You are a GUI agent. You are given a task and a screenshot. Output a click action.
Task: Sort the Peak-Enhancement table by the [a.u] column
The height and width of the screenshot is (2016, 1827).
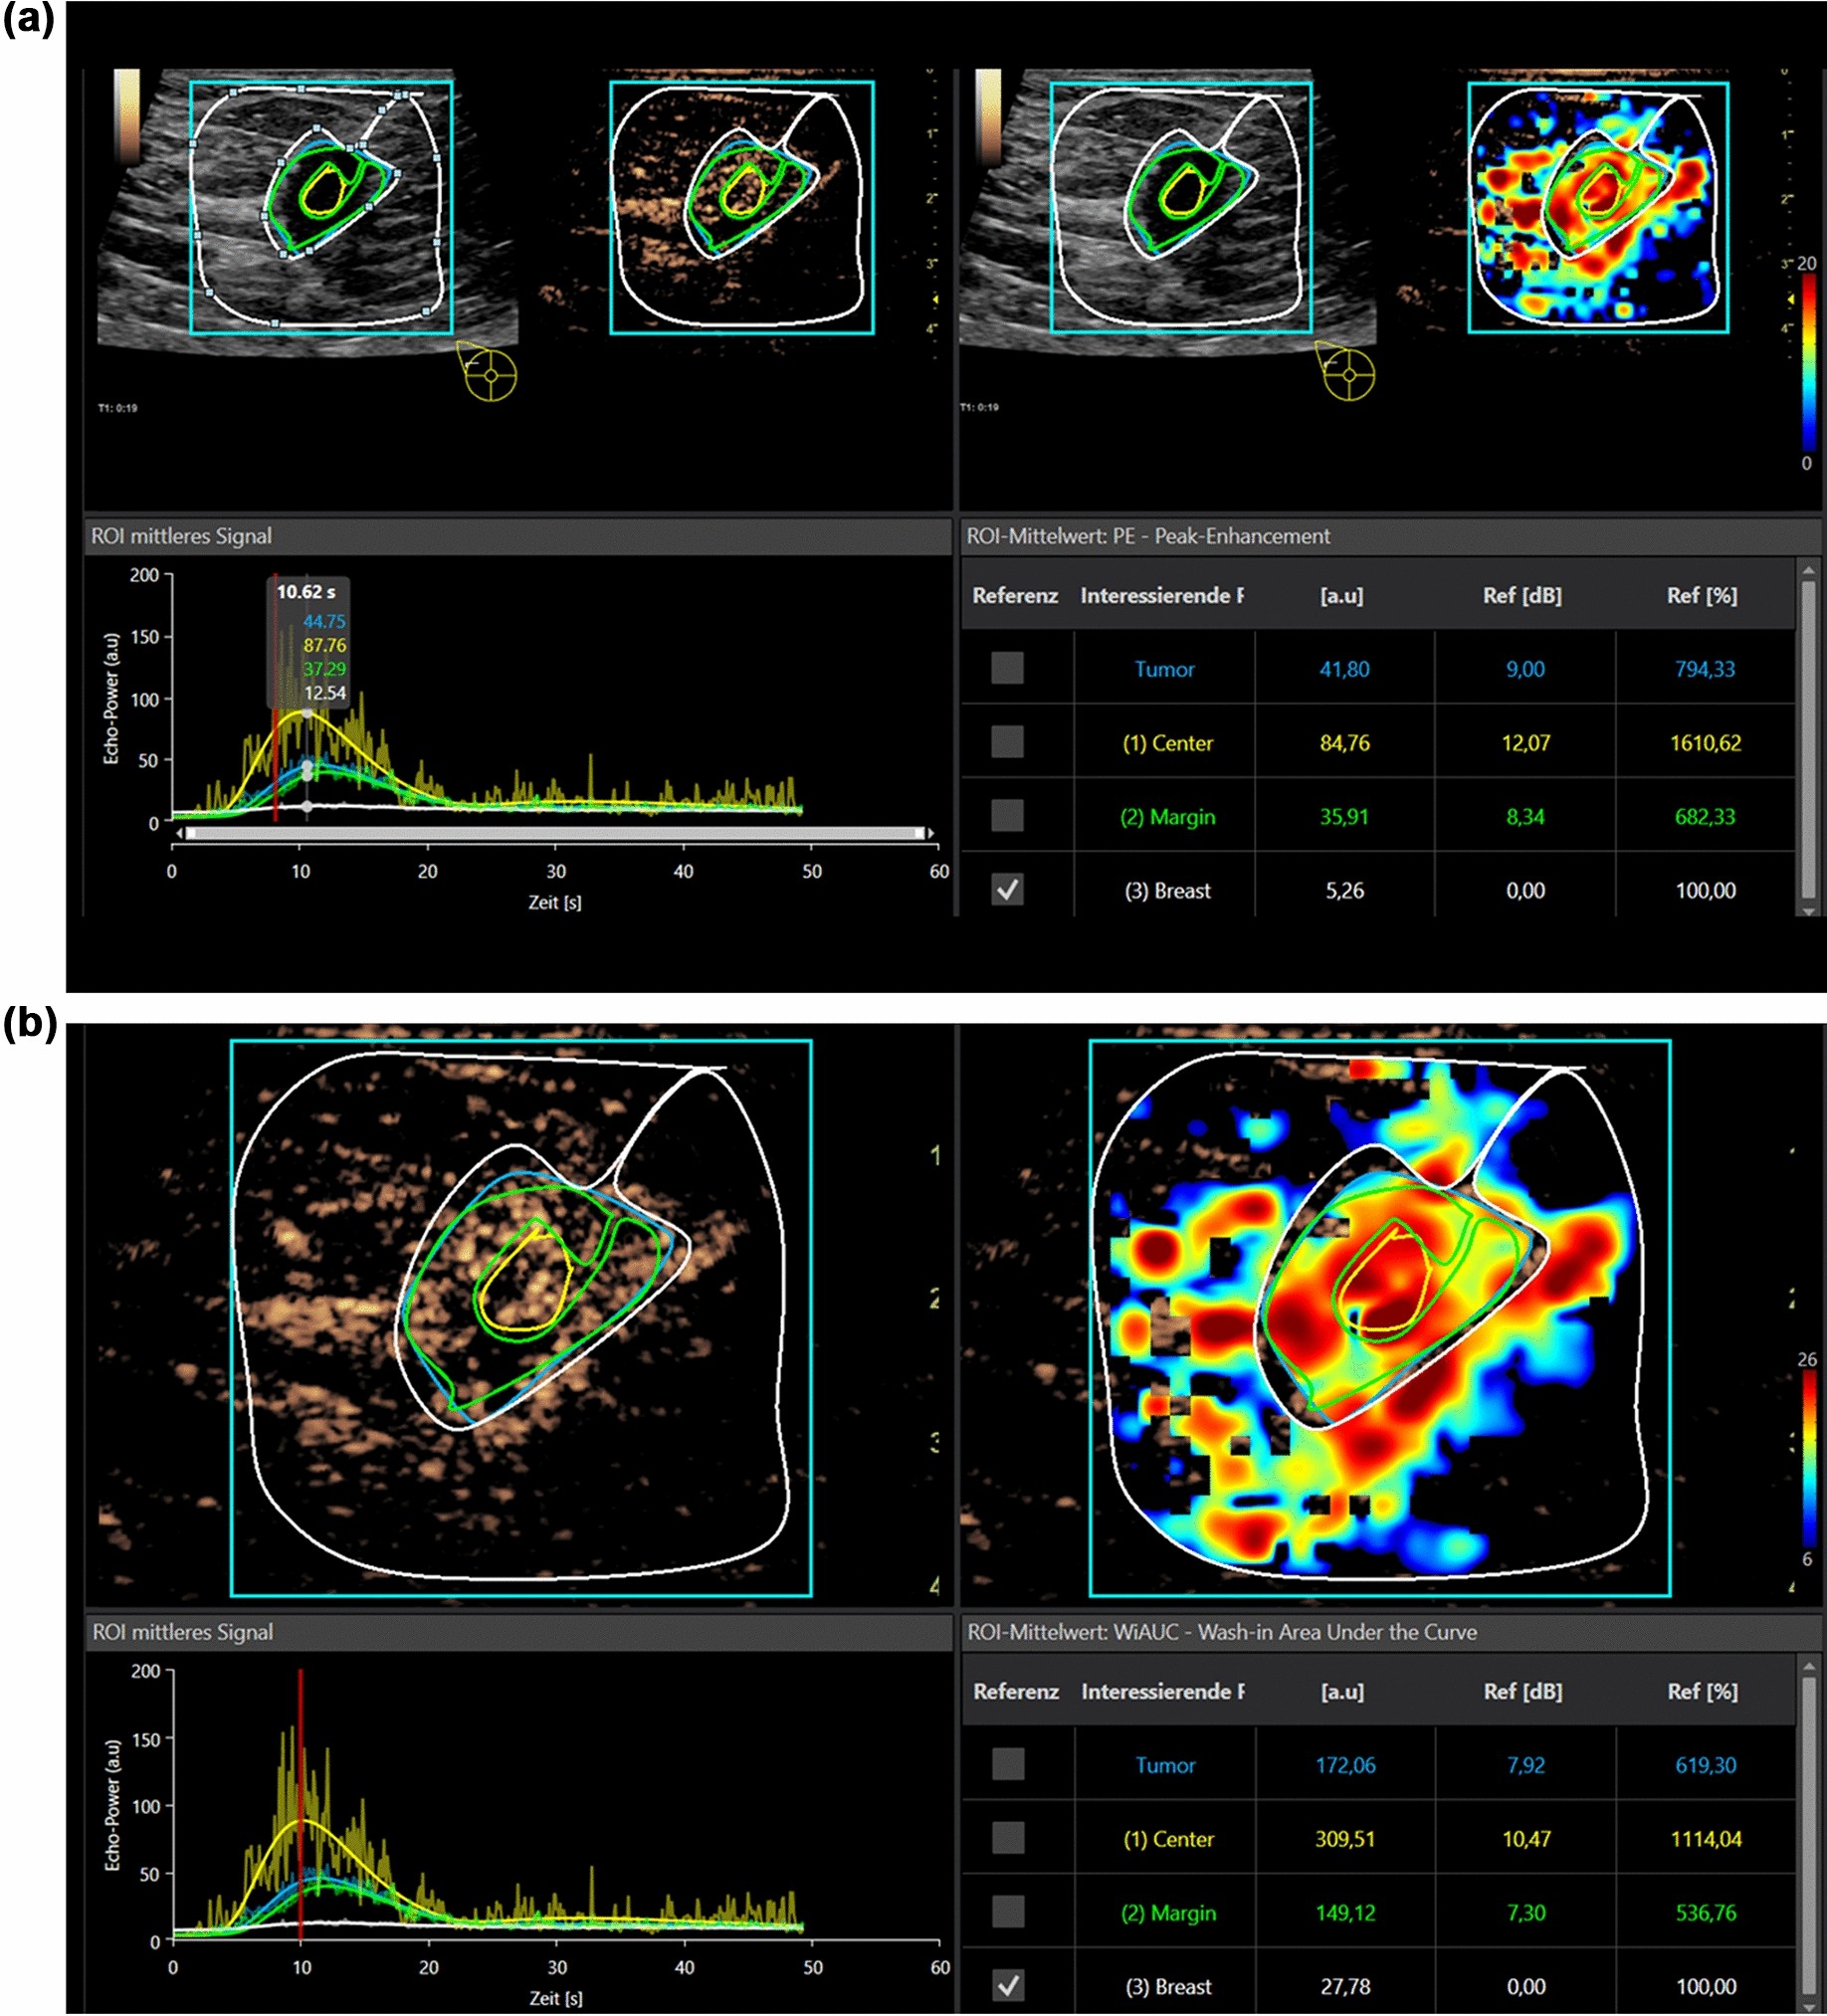[1342, 595]
